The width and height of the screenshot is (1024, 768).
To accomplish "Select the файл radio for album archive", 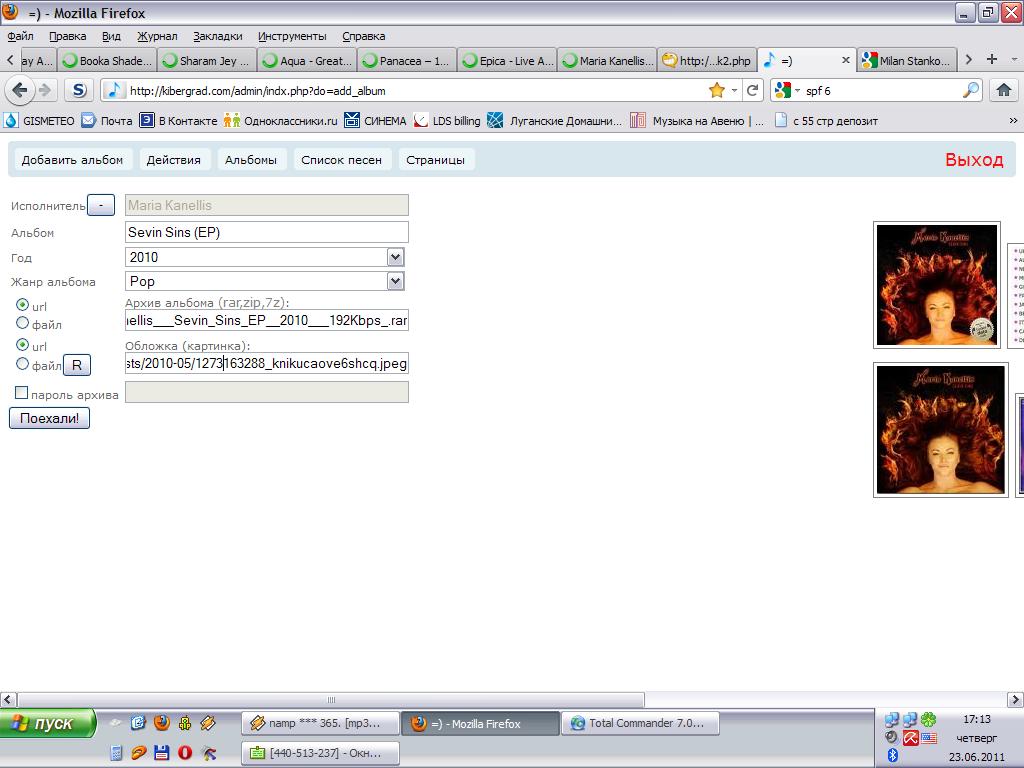I will [22, 323].
